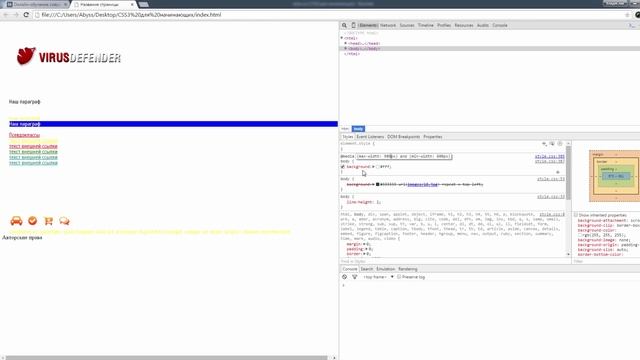This screenshot has height=360, width=640.
Task: Expand the background shorthand arrow in media rule
Action: [x=373, y=167]
